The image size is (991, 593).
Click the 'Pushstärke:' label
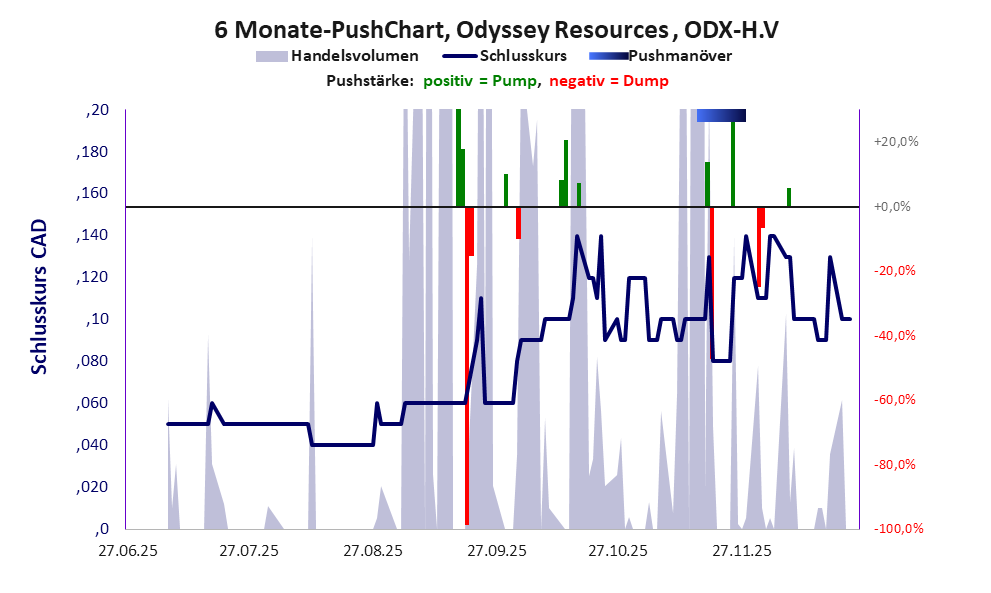(x=369, y=81)
